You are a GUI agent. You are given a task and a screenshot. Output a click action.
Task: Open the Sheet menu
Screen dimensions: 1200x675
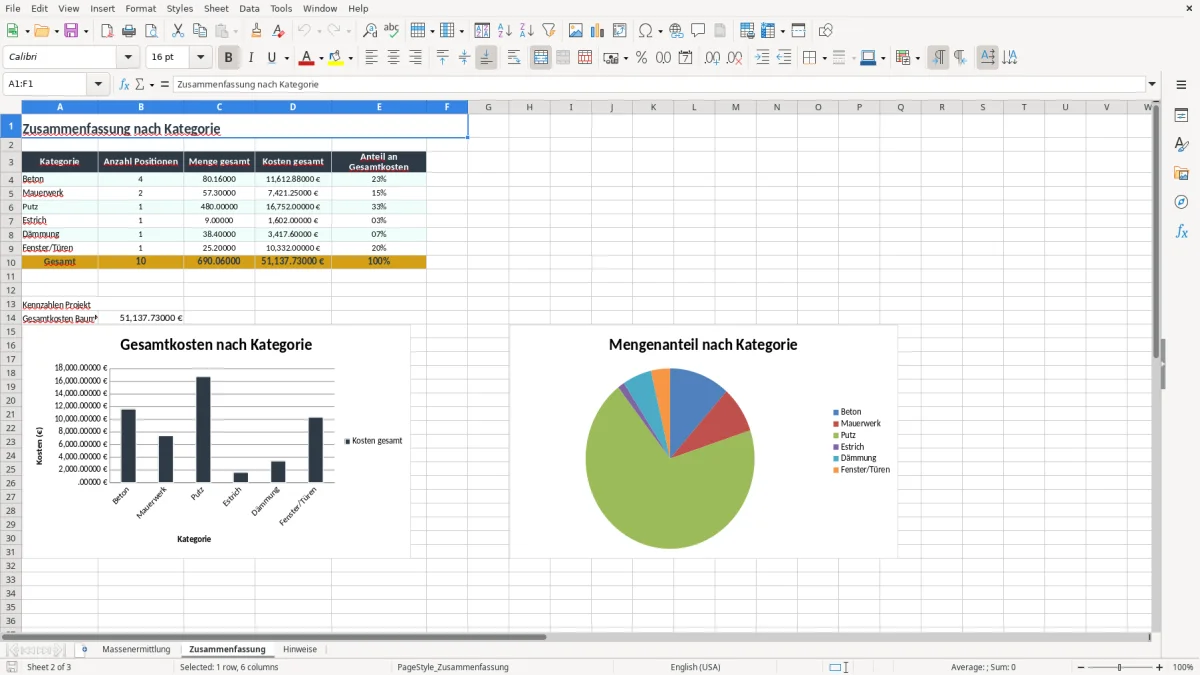(x=216, y=8)
